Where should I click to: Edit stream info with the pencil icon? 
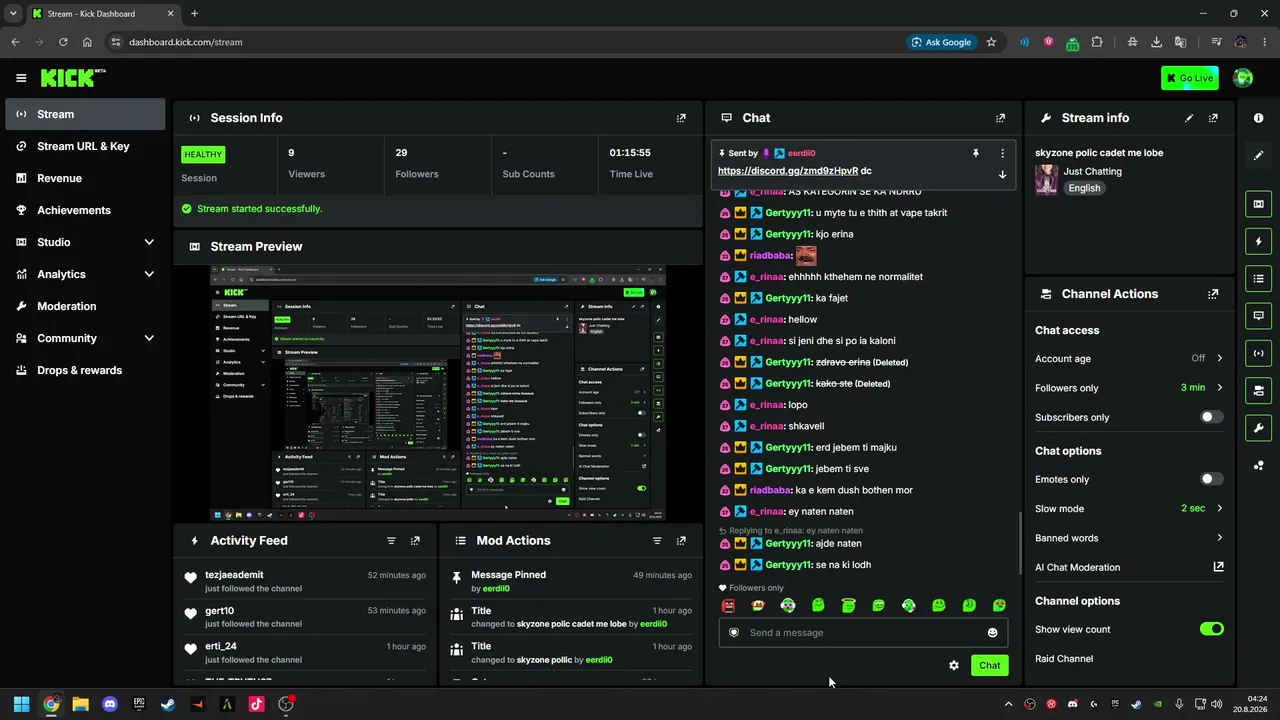[x=1189, y=118]
